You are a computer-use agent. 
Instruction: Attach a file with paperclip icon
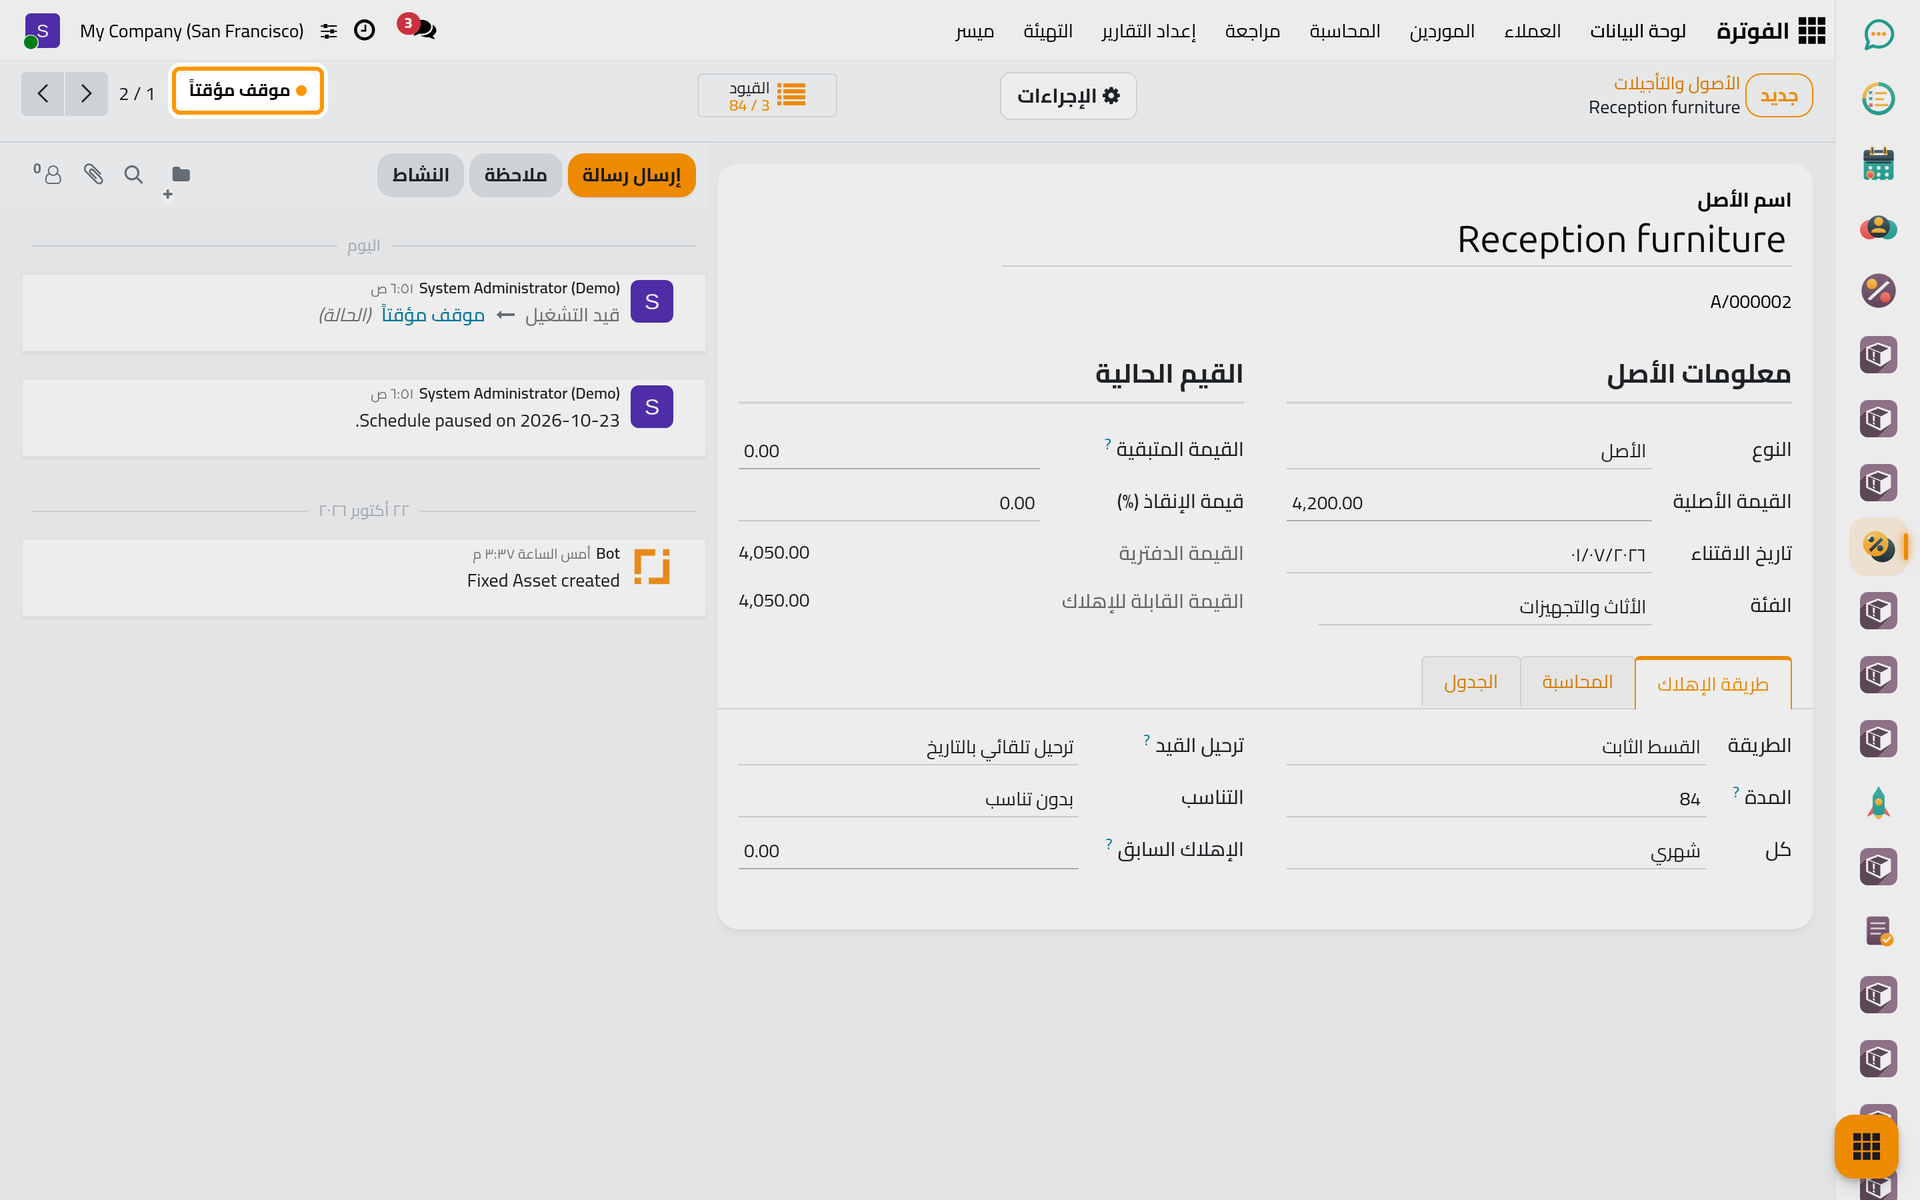[93, 175]
